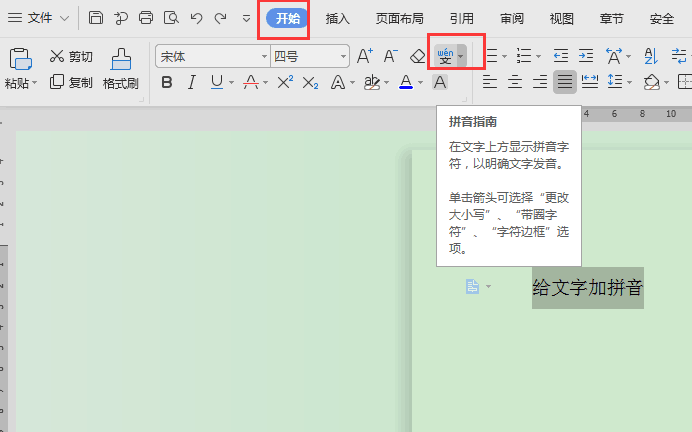692x432 pixels.
Task: Switch to the 开始 tab
Action: pyautogui.click(x=287, y=19)
